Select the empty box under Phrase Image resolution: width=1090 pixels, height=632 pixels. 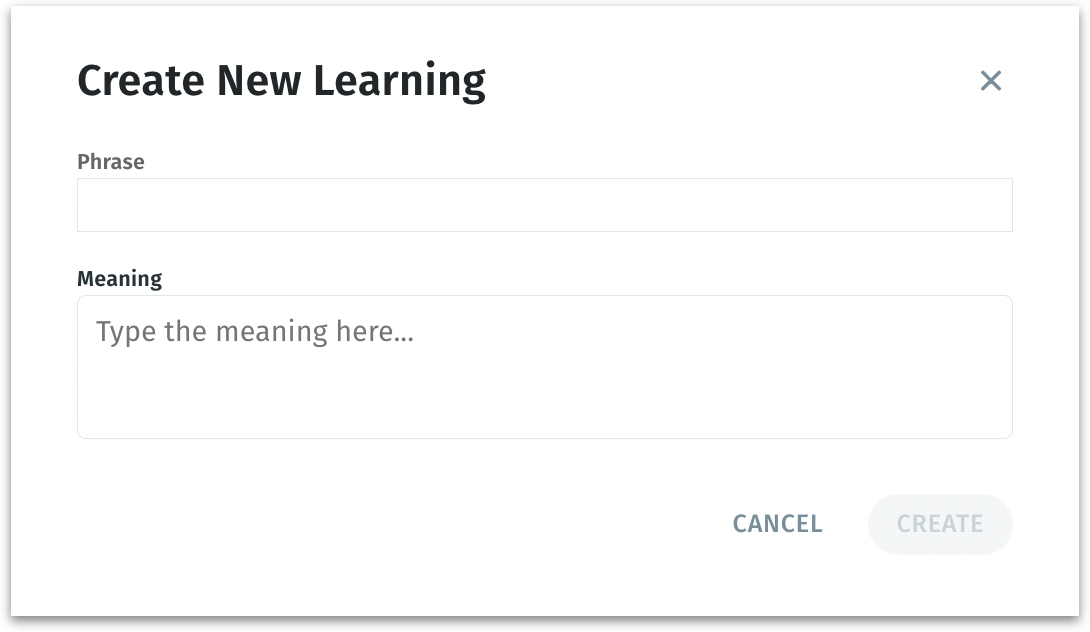544,205
